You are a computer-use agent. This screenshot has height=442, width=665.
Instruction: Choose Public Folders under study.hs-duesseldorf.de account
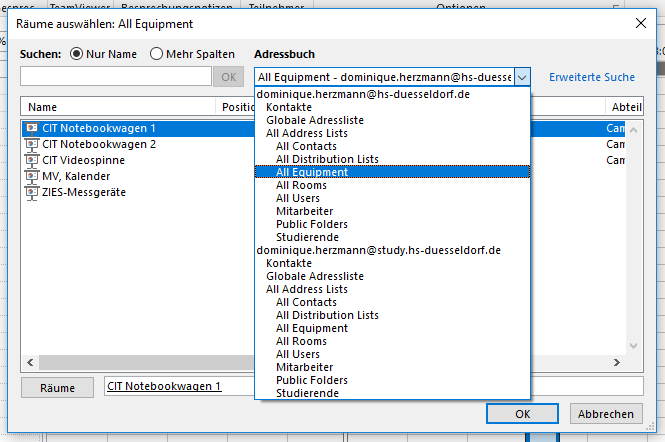[x=312, y=380]
